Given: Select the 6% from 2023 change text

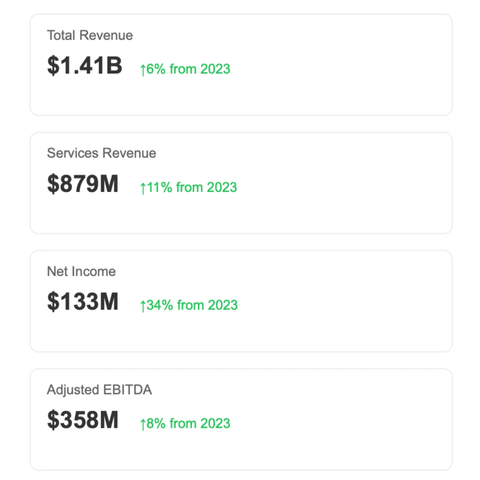Looking at the screenshot, I should point(188,69).
